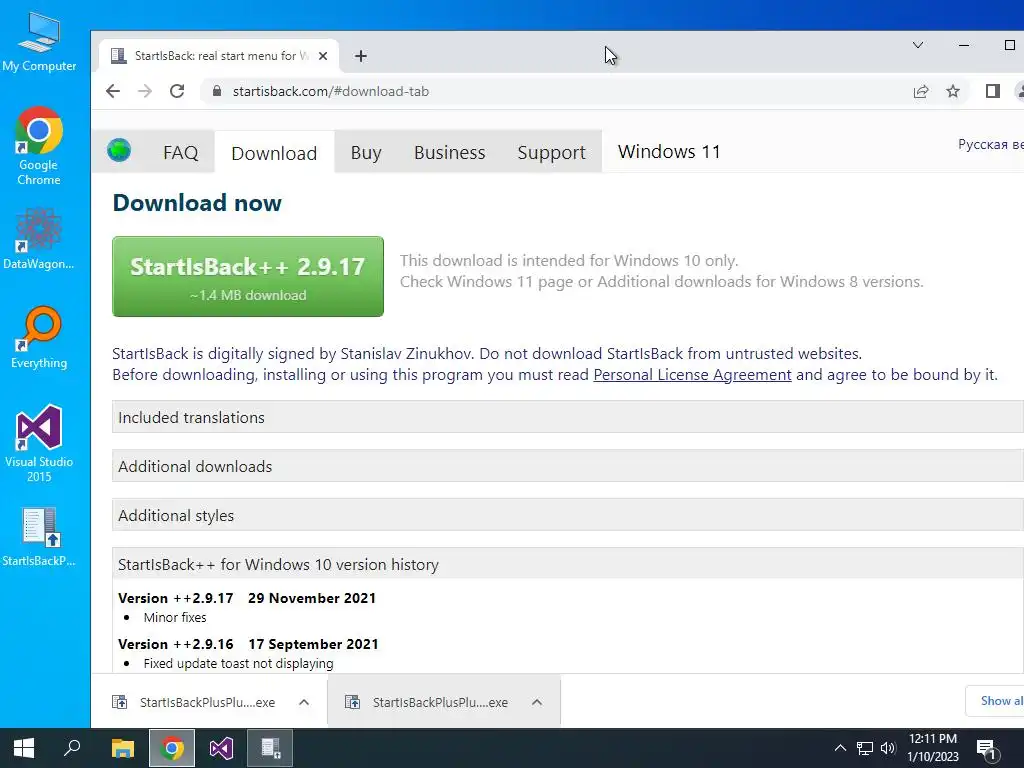Go back with browser back arrow
Screen dimensions: 1024x768
[x=113, y=91]
